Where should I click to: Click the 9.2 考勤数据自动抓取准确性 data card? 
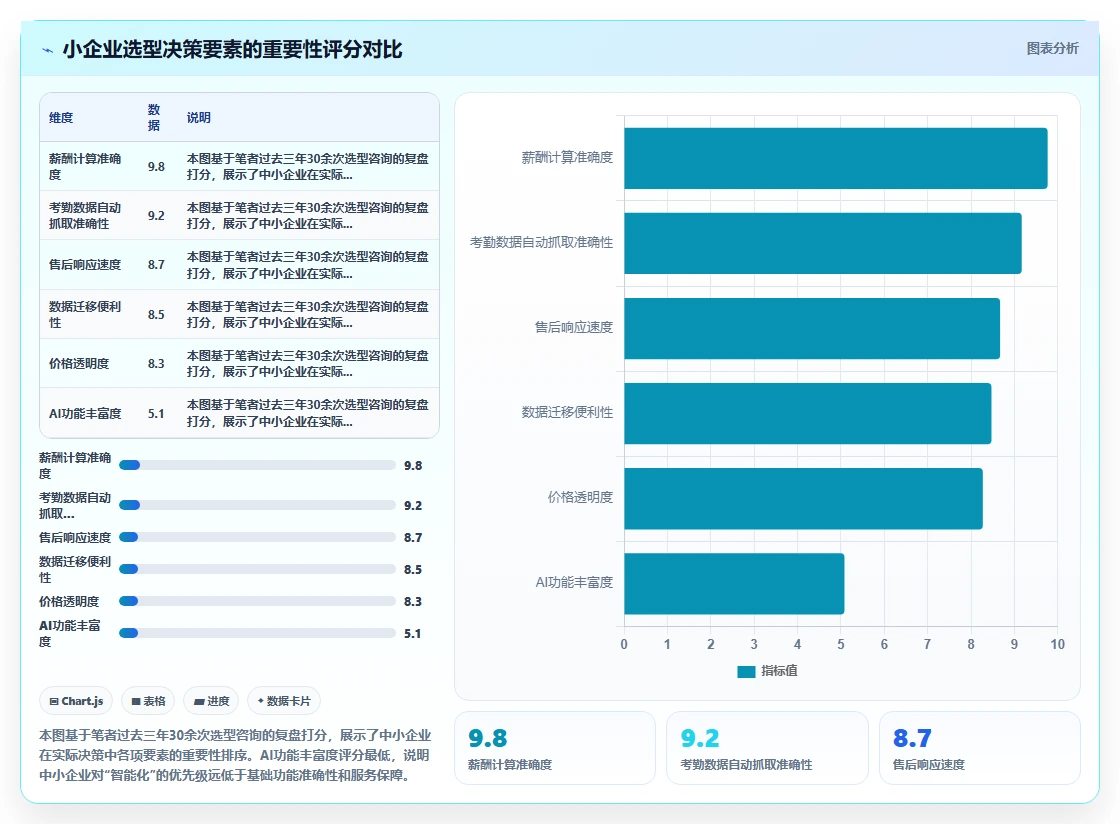tap(767, 748)
